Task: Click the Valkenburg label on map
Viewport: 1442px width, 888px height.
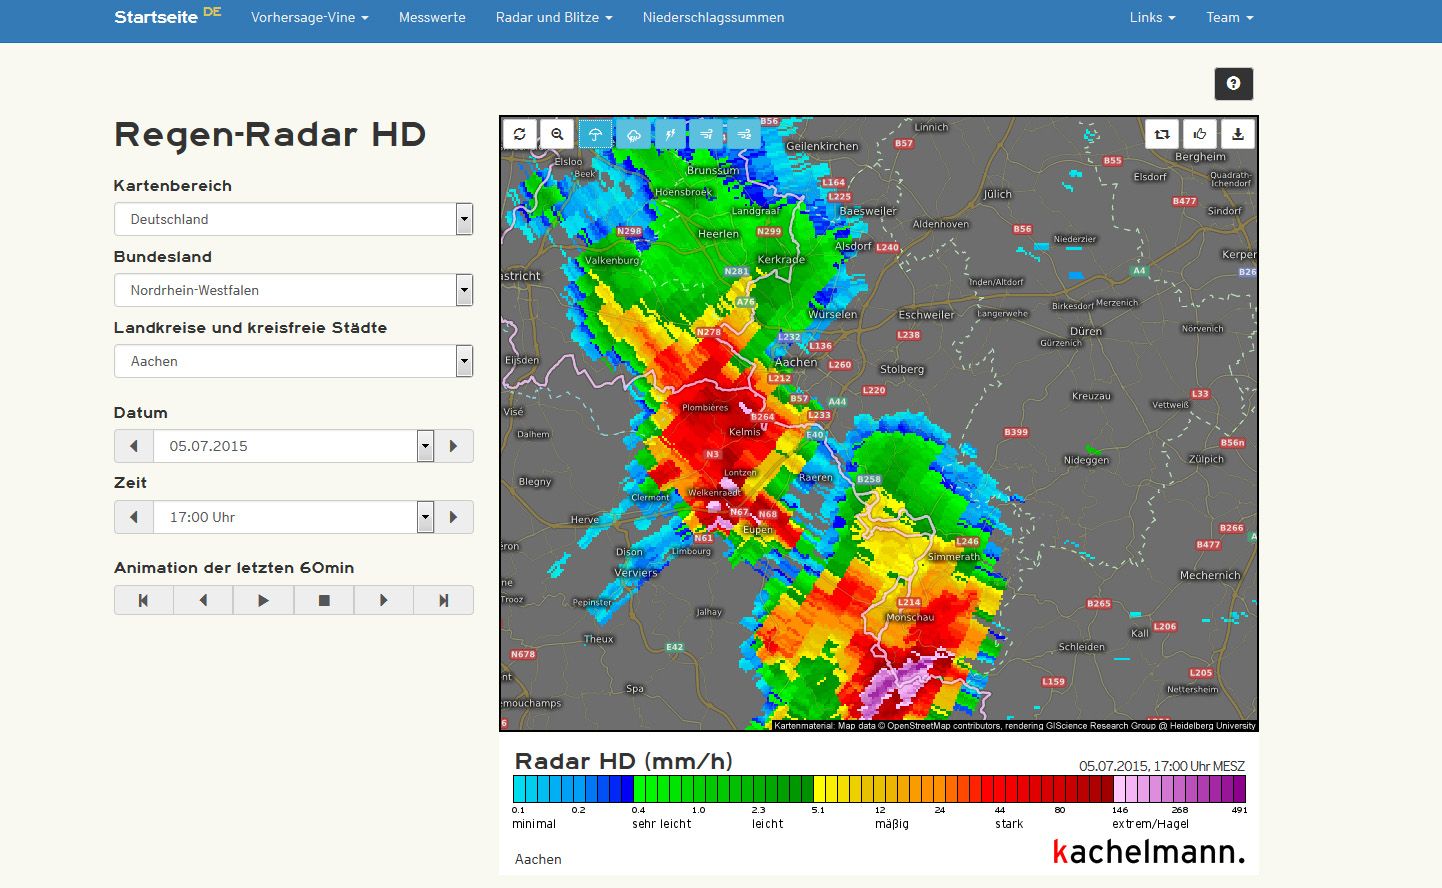Action: coord(612,260)
